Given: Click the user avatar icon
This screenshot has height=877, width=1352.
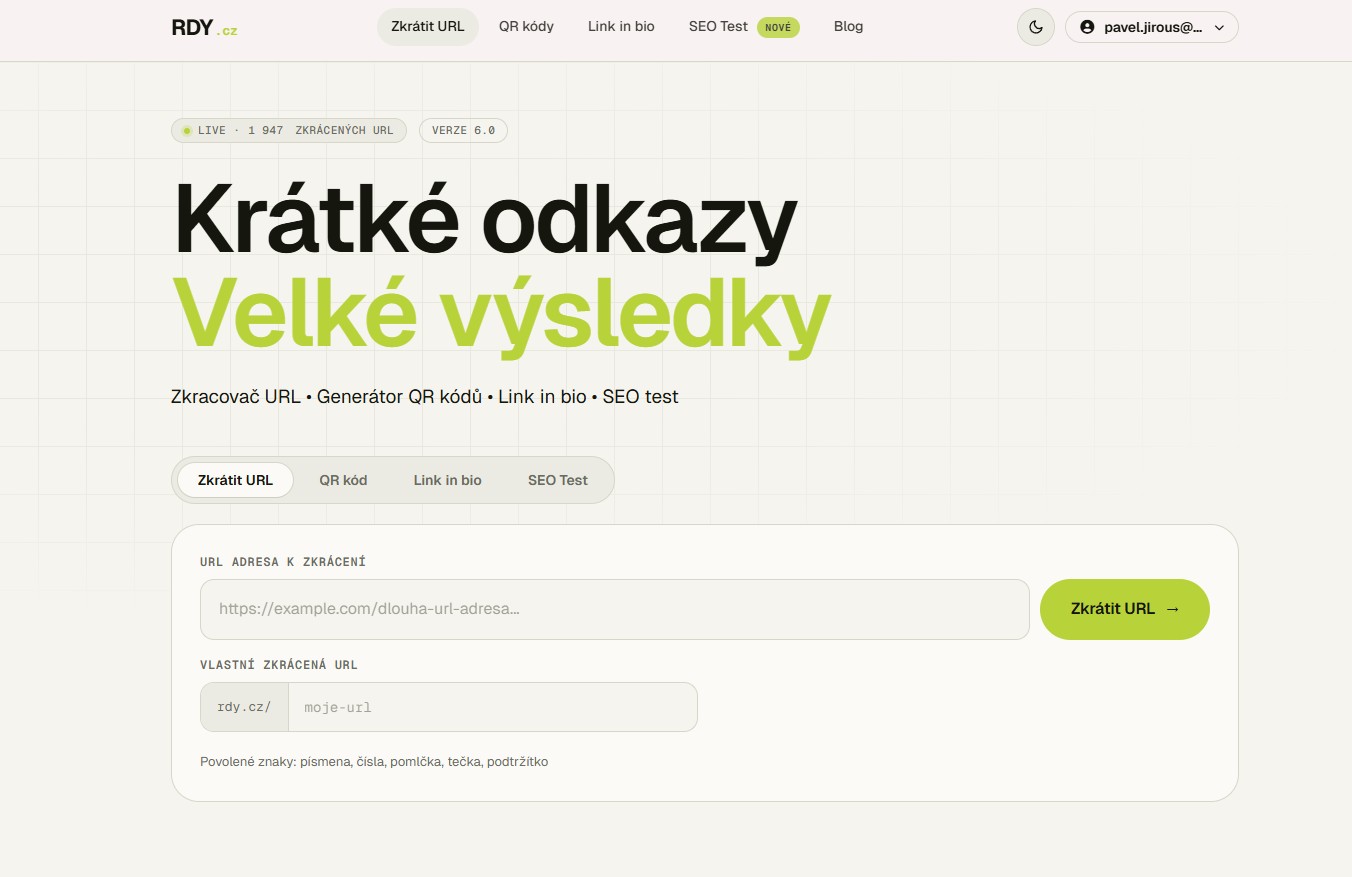Looking at the screenshot, I should (1087, 28).
